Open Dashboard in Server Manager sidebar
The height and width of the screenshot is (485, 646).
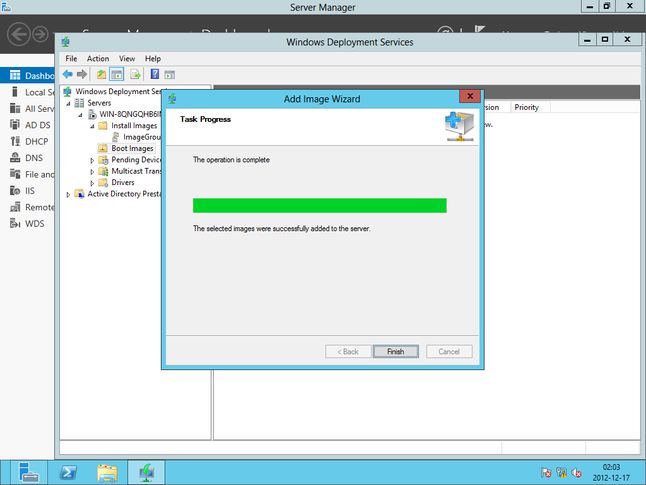(x=27, y=75)
